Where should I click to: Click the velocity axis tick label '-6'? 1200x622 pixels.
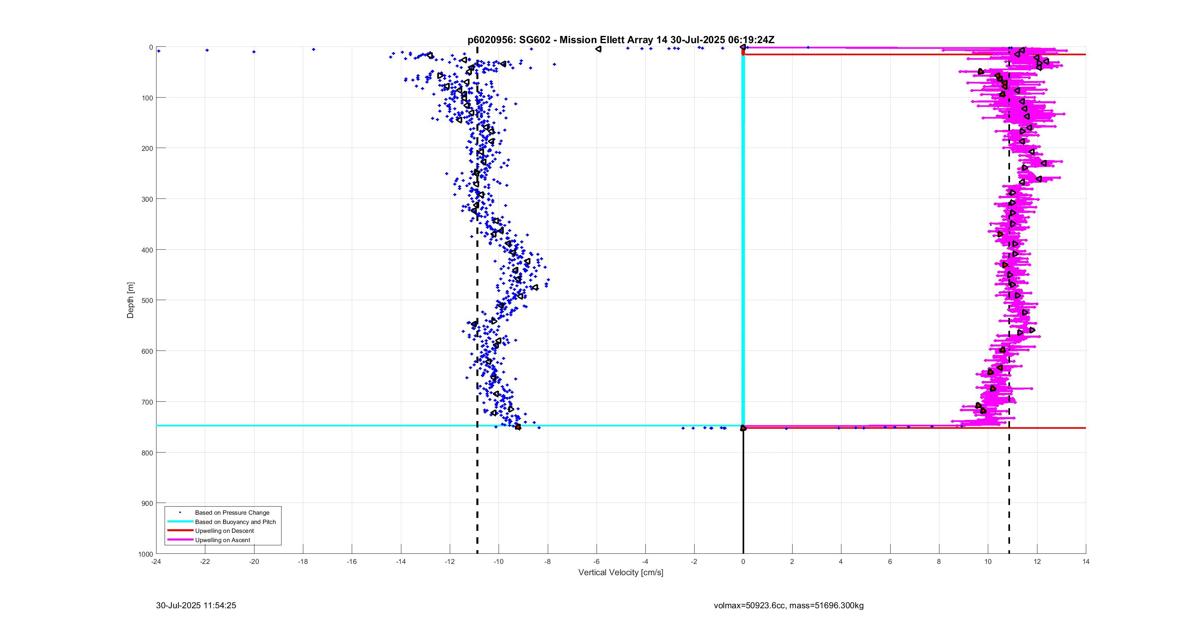click(597, 562)
